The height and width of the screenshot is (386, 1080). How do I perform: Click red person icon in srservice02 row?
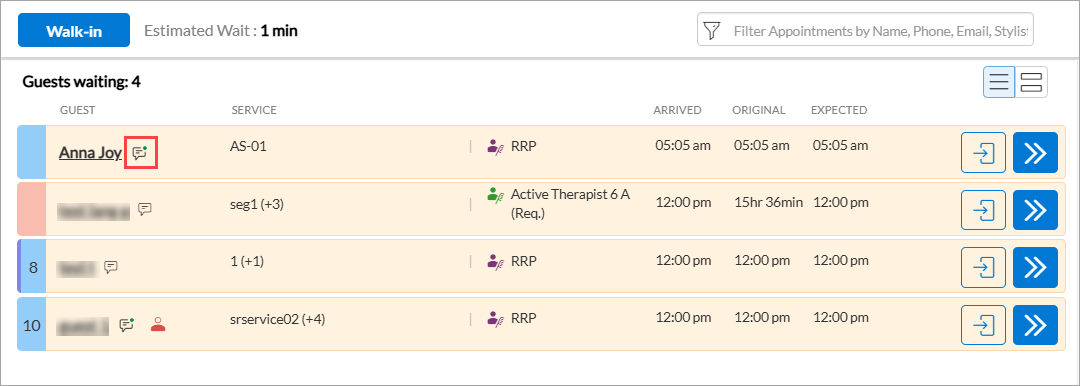pos(158,324)
